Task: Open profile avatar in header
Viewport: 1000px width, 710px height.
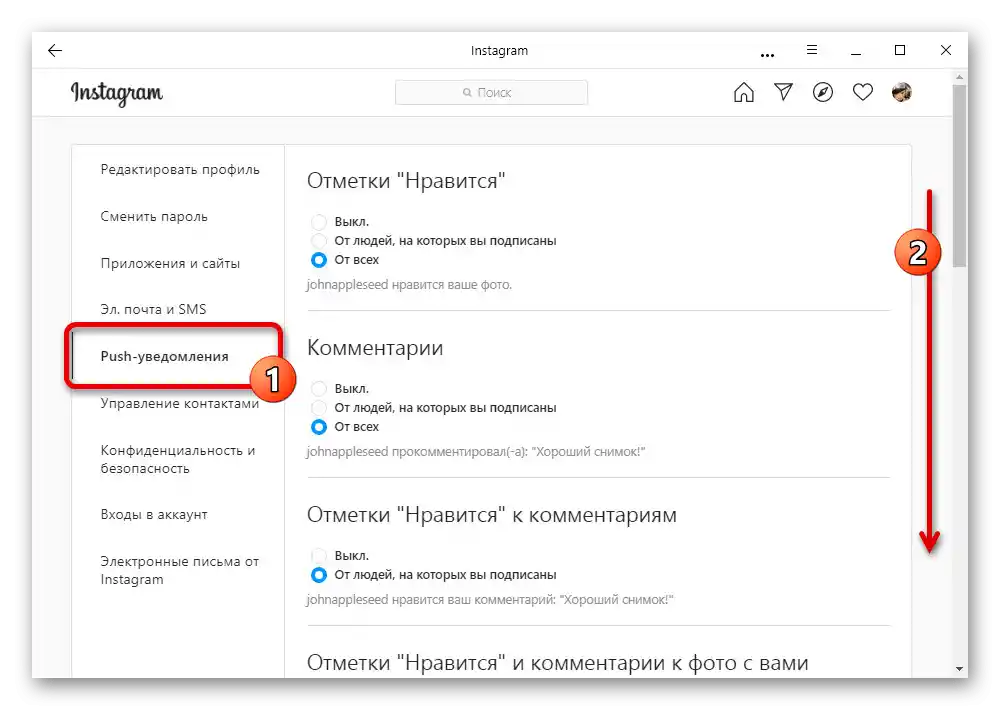Action: (901, 93)
